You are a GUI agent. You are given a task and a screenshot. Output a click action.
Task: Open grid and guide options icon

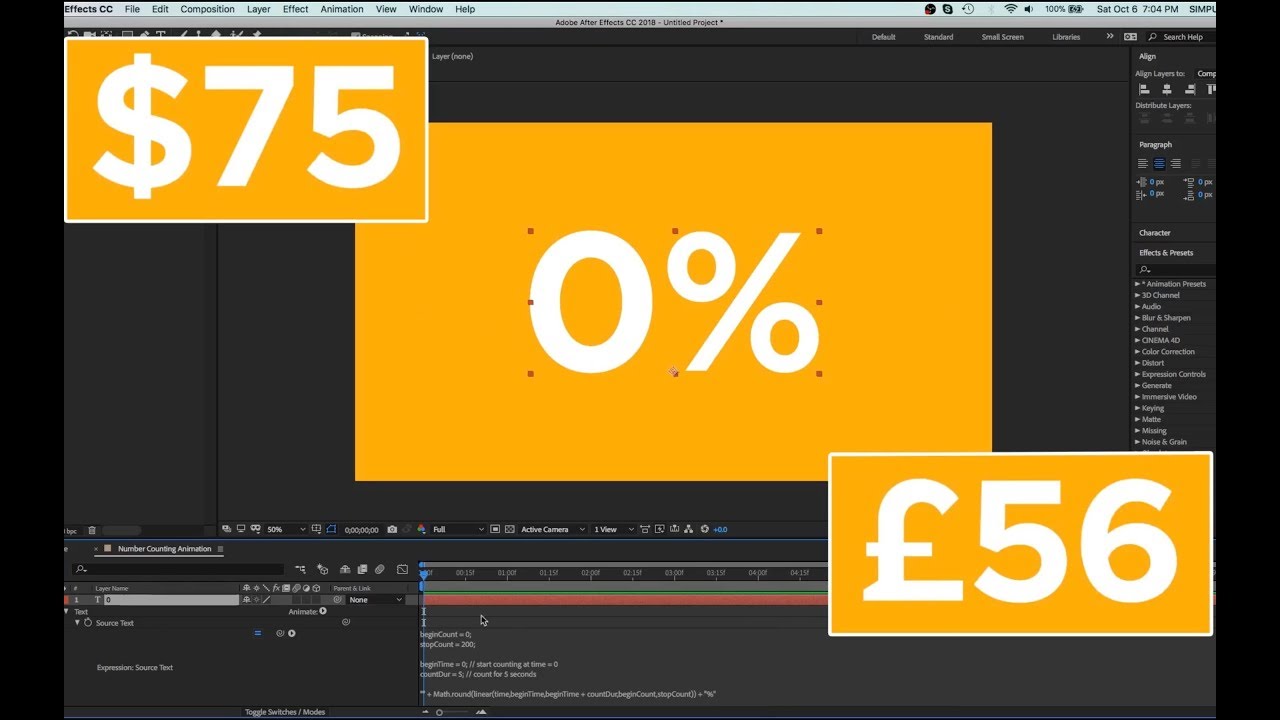(x=317, y=529)
